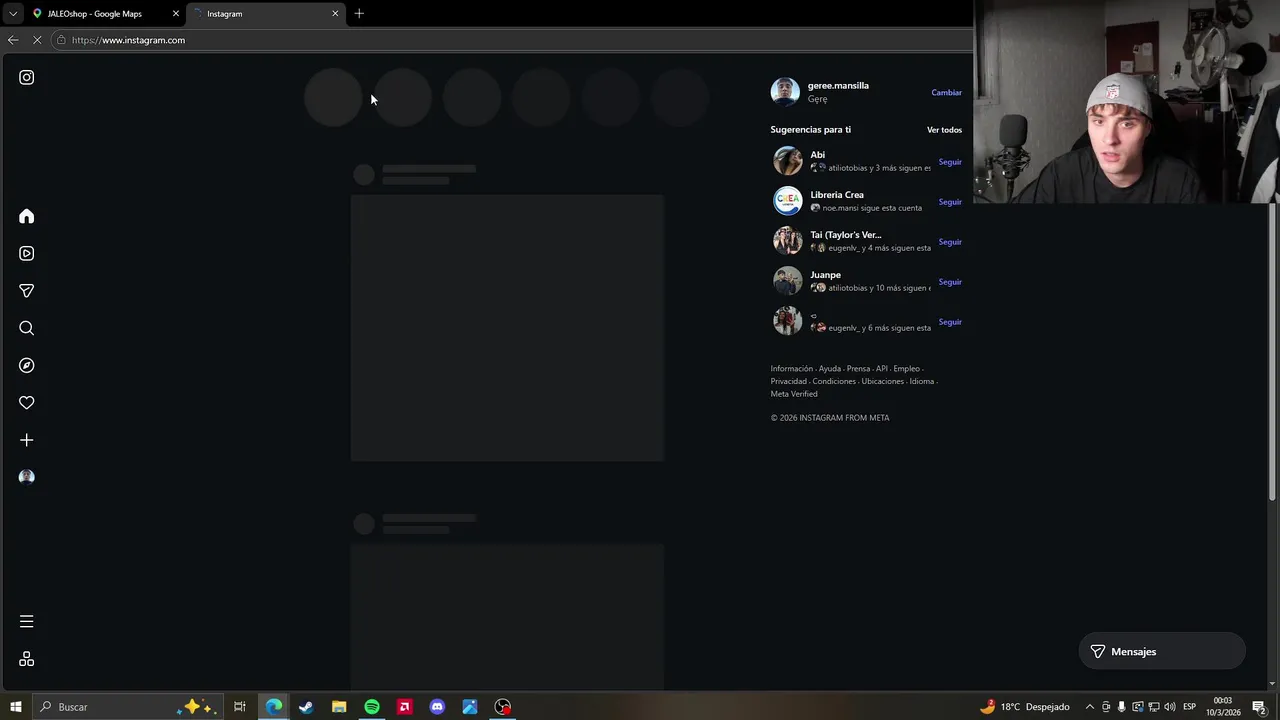Open geree.mansilla profile picture

[785, 92]
